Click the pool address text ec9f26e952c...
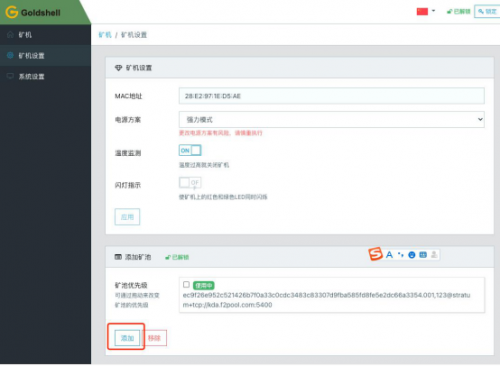Image resolution: width=500 pixels, height=366 pixels. 327,300
